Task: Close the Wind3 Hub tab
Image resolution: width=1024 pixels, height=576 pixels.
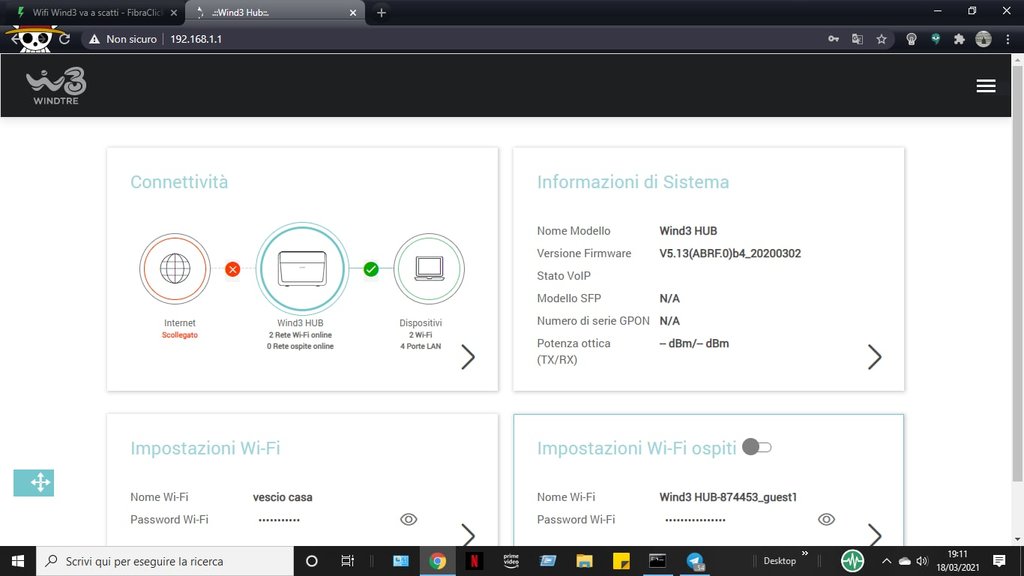Action: click(353, 12)
